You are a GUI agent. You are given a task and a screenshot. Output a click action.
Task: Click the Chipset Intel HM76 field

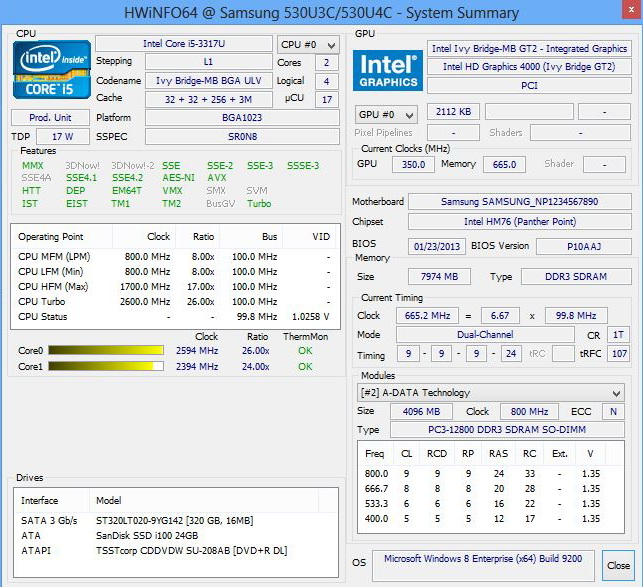tap(520, 222)
